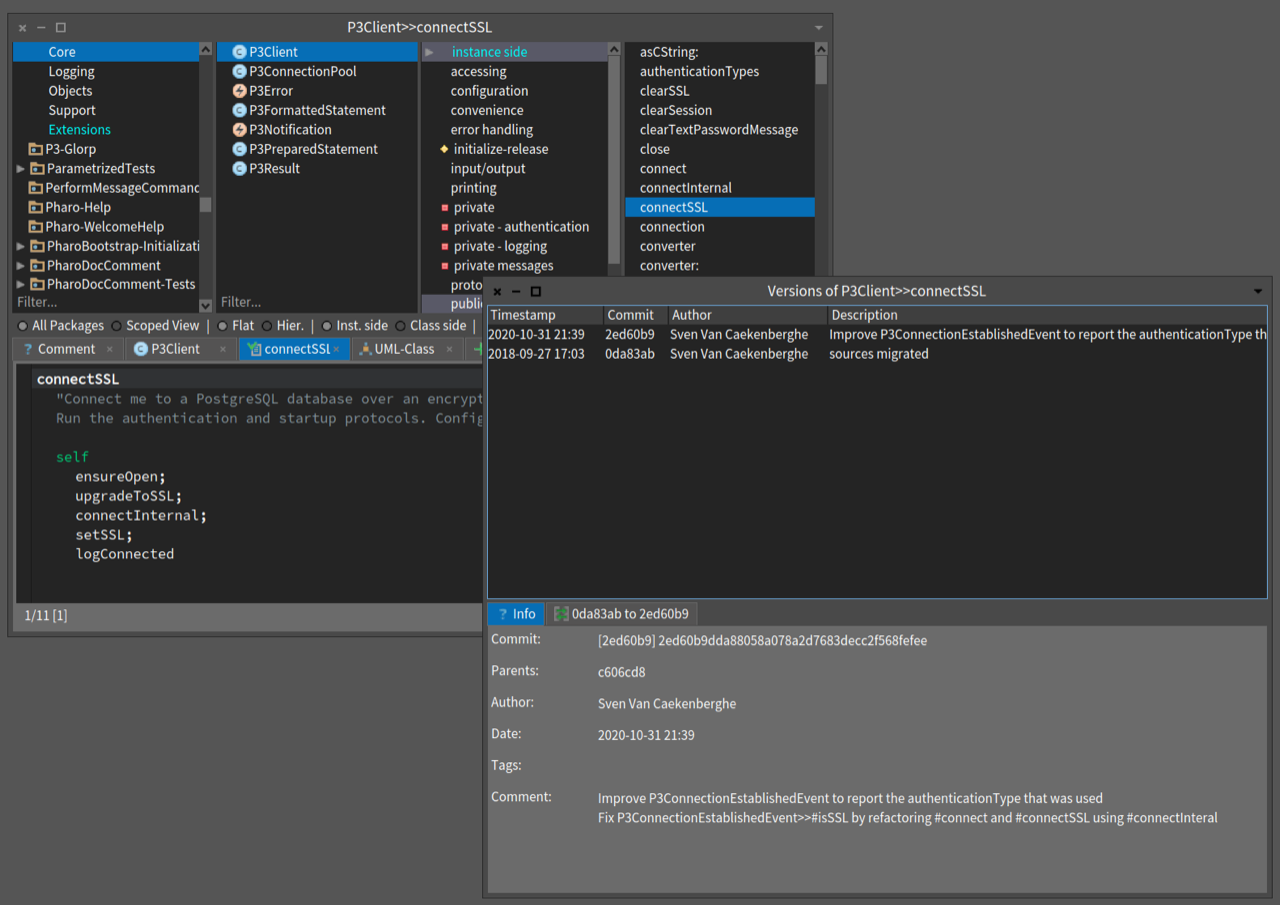Choose the Hier. radio button

267,326
